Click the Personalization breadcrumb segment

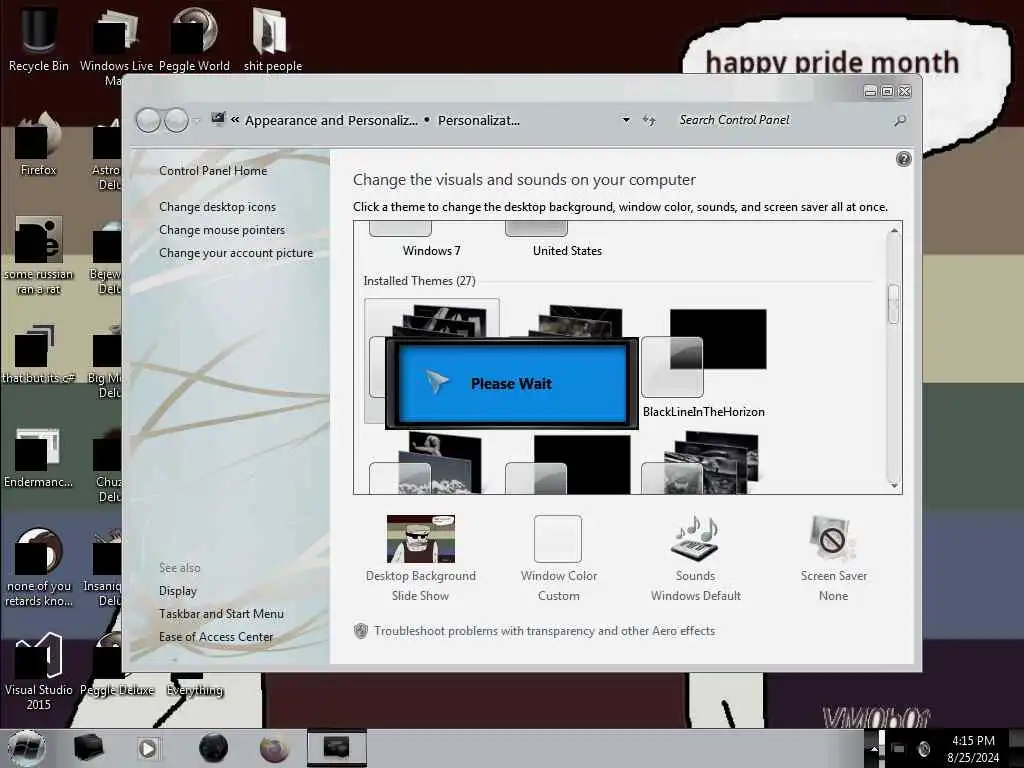479,120
